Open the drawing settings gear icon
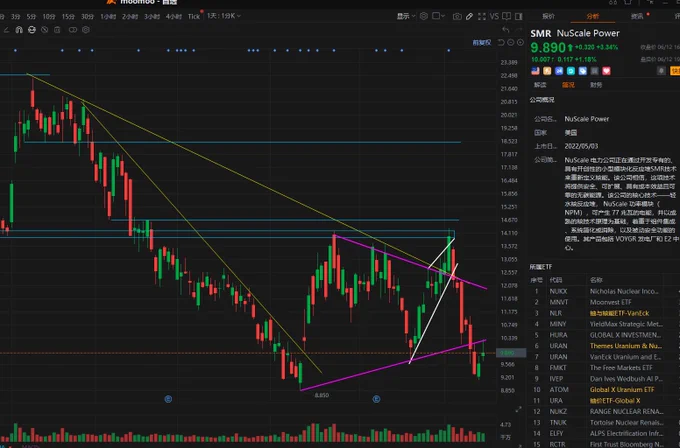 click(86, 30)
